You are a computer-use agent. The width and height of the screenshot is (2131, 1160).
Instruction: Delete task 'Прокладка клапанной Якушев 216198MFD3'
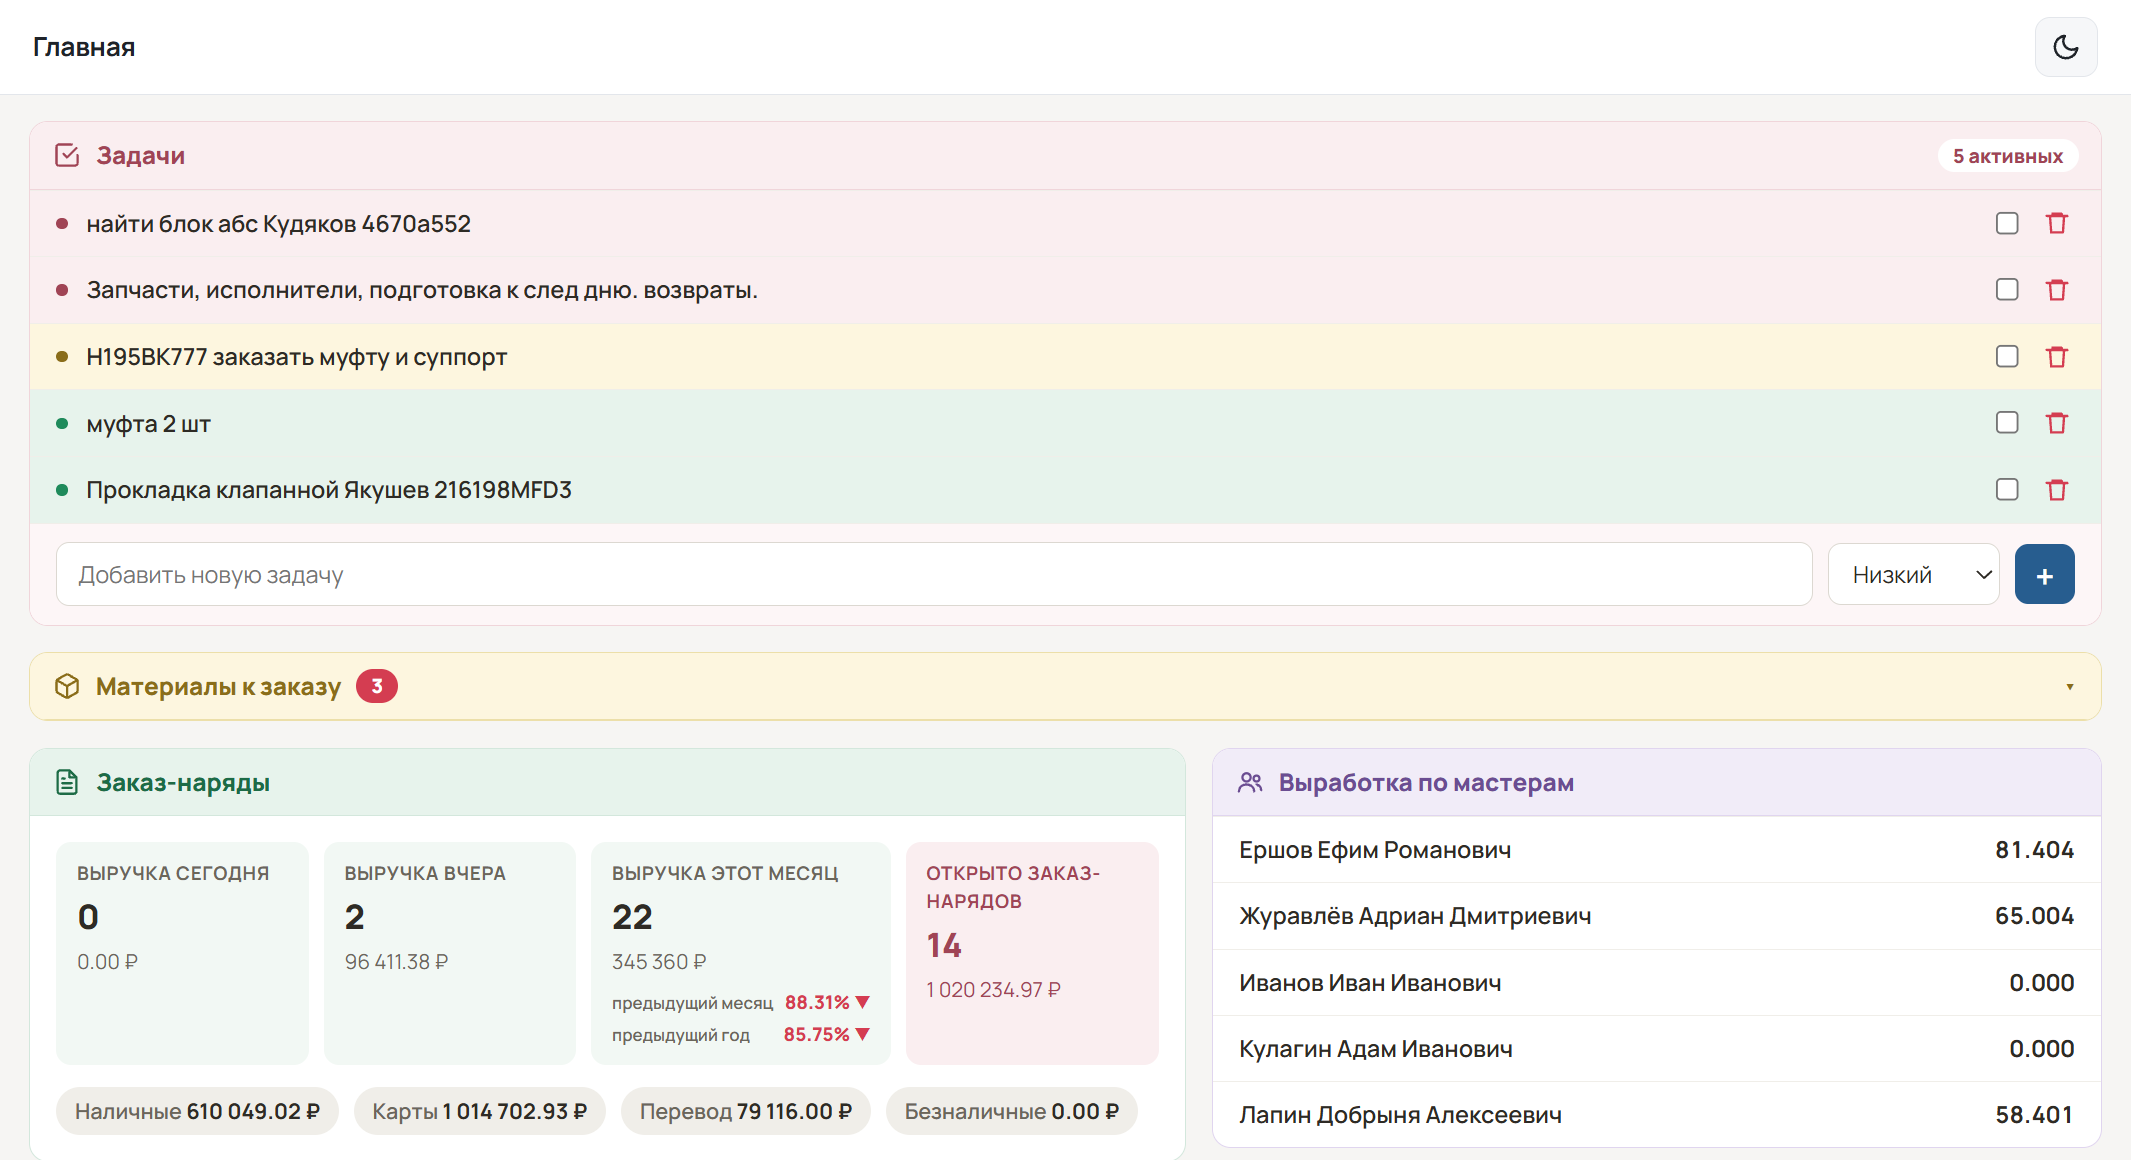click(x=2056, y=490)
